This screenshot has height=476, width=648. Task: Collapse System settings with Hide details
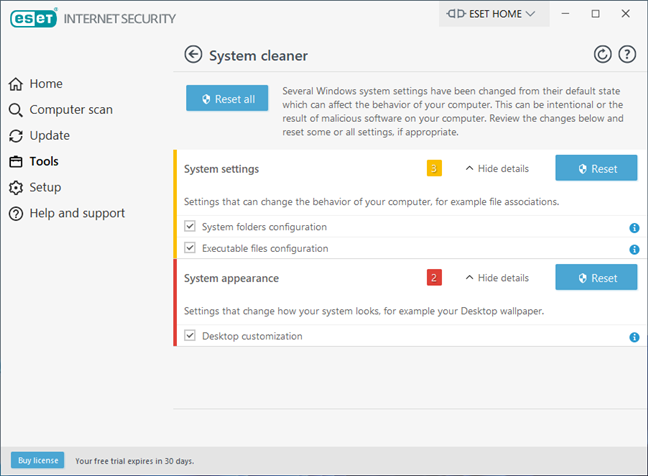497,169
